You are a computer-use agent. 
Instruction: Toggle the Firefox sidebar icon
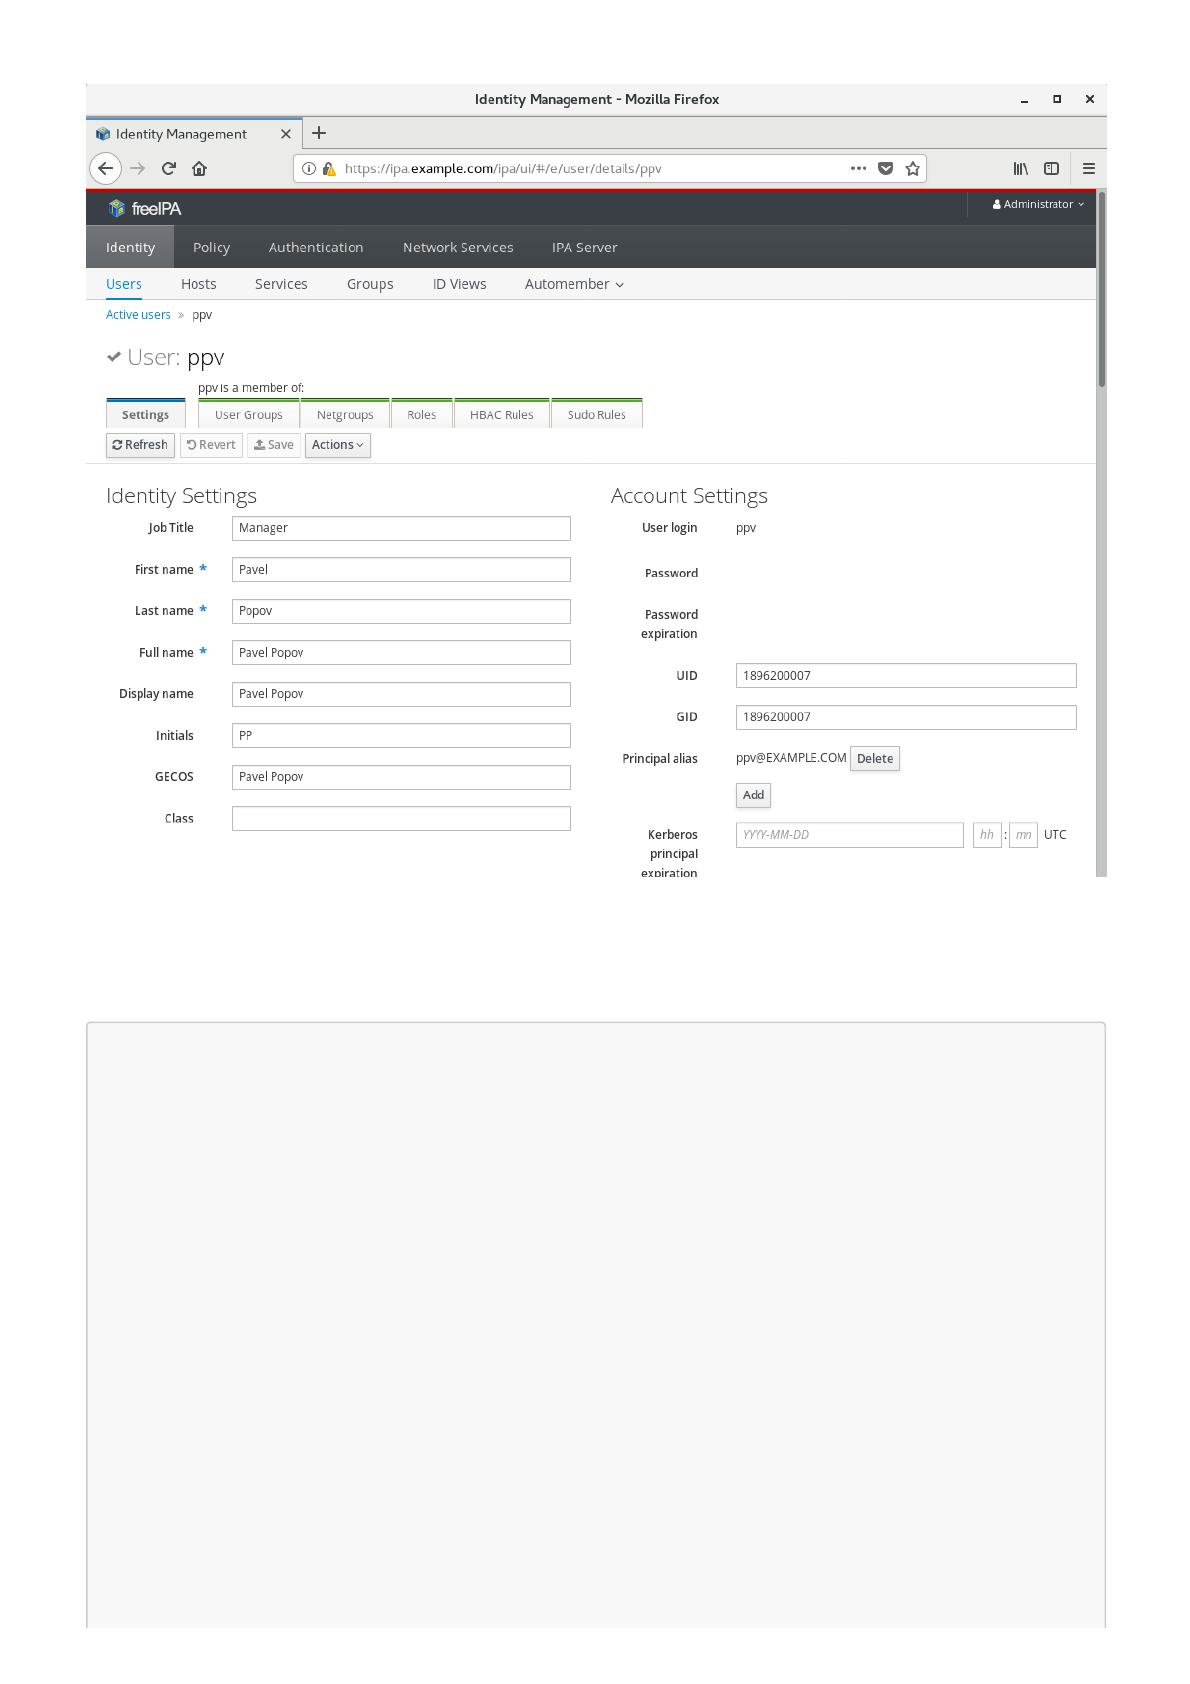coord(1051,168)
